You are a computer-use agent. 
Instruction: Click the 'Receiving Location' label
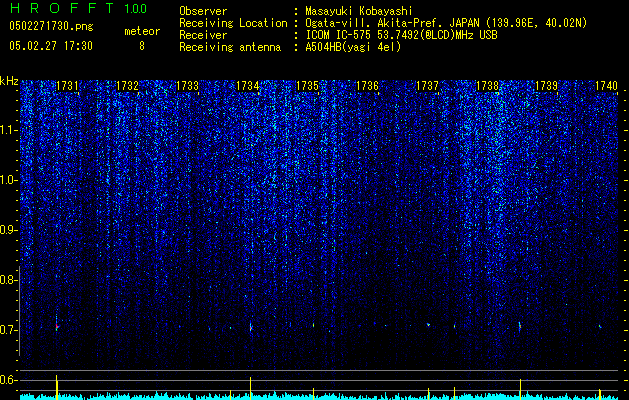click(x=233, y=23)
